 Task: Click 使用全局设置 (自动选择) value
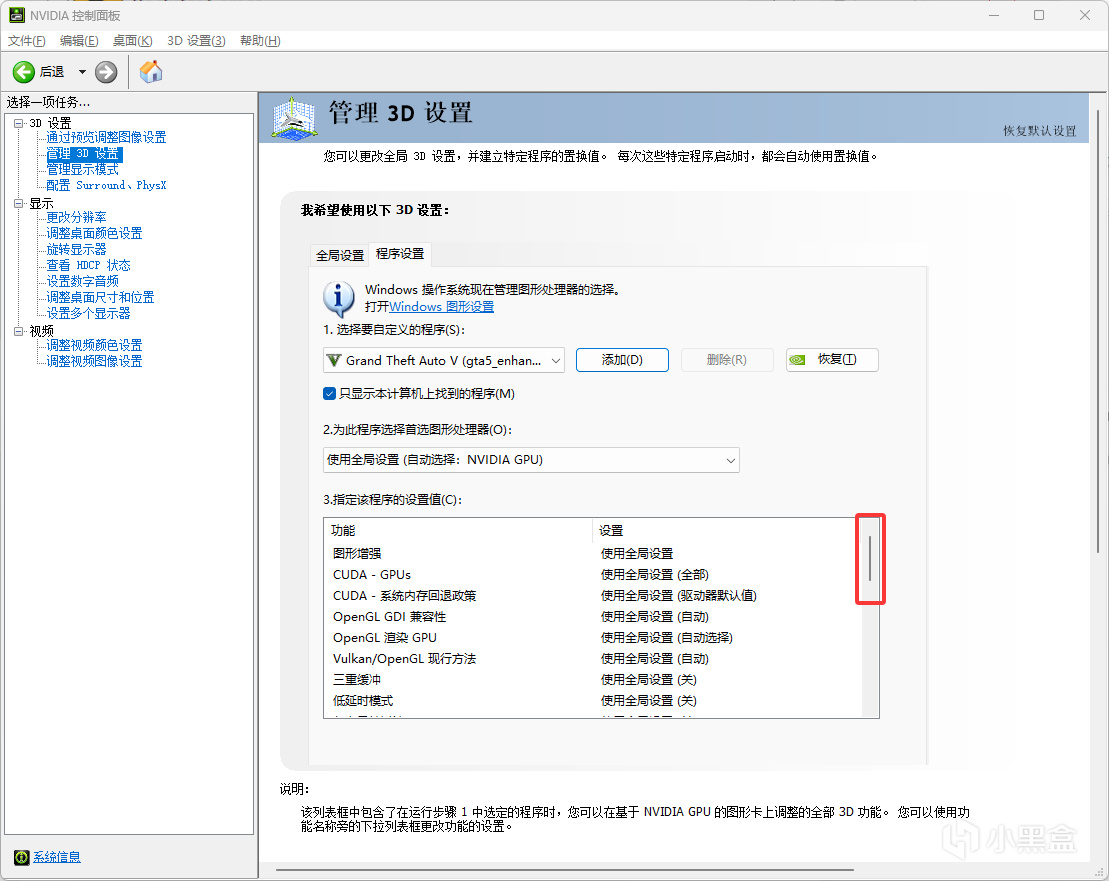pyautogui.click(x=667, y=638)
